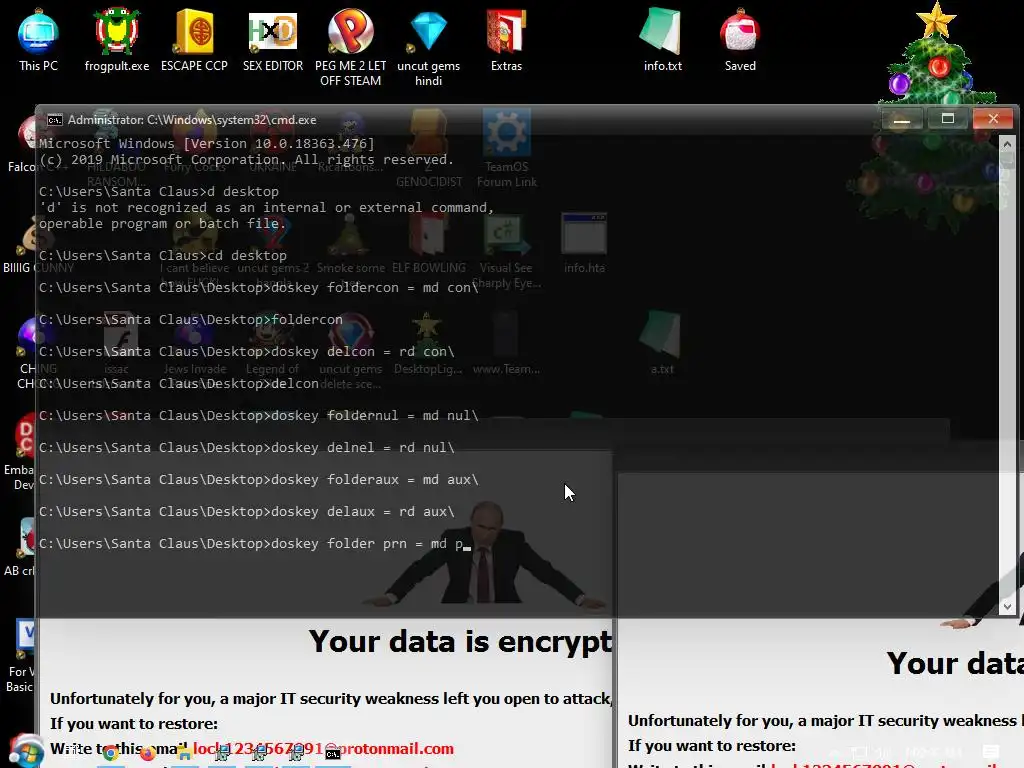Select the PEG ME 2 LET OFF STEAM icon
Image resolution: width=1024 pixels, height=768 pixels.
pos(351,48)
